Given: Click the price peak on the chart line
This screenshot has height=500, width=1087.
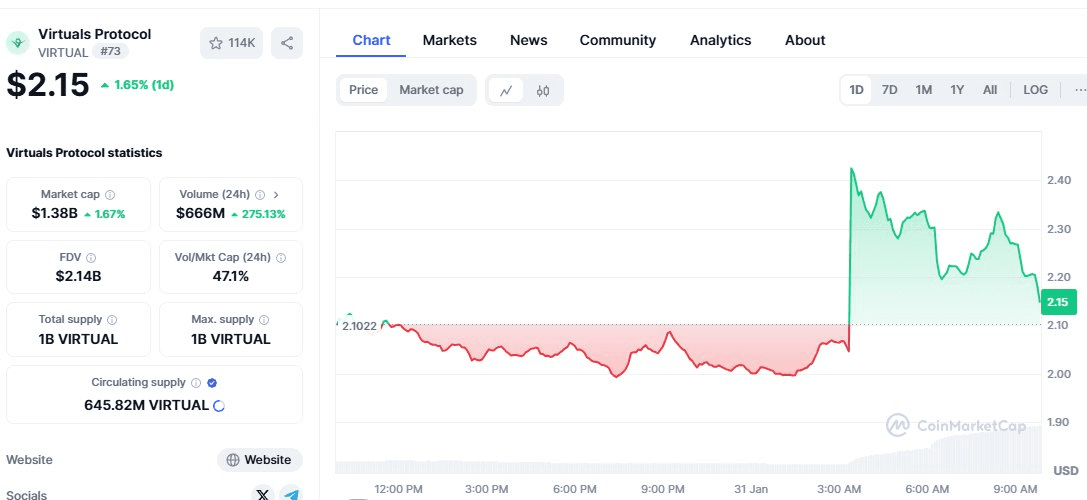Looking at the screenshot, I should (x=851, y=169).
